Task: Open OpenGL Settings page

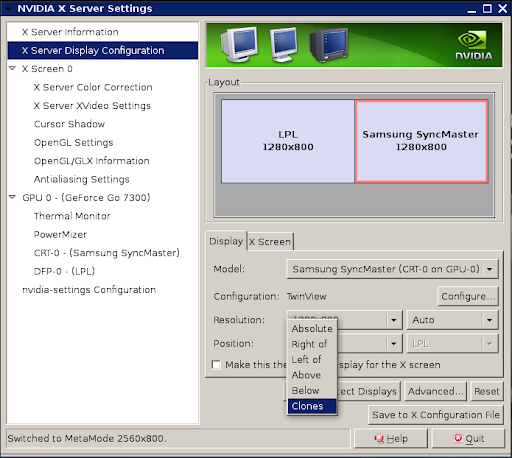Action: coord(74,142)
